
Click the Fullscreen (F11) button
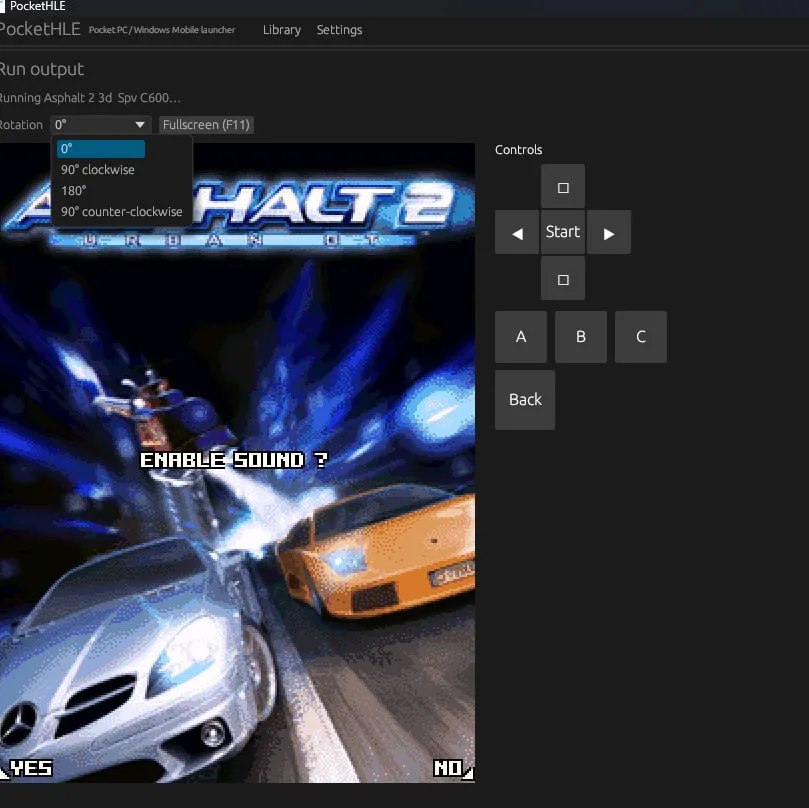click(x=206, y=125)
